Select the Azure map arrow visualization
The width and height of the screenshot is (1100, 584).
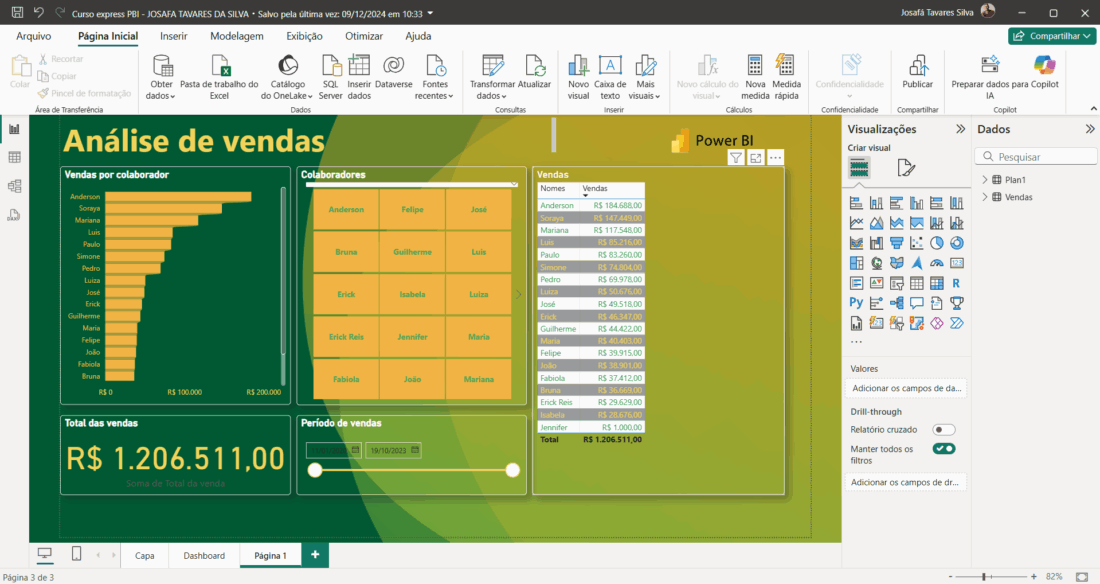coord(916,263)
